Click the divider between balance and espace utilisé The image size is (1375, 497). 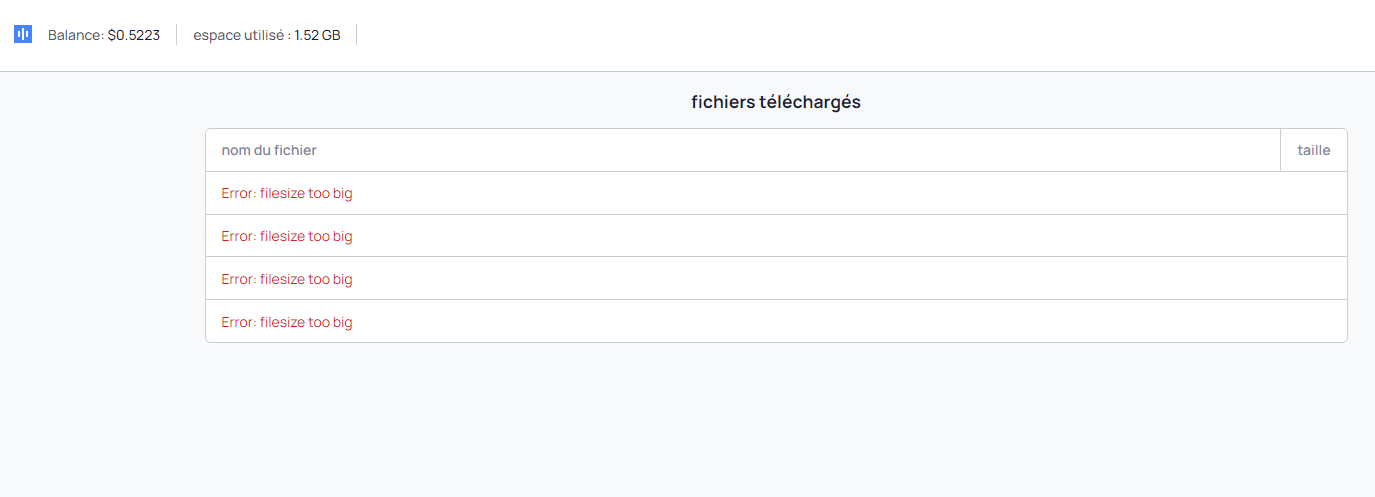[176, 35]
